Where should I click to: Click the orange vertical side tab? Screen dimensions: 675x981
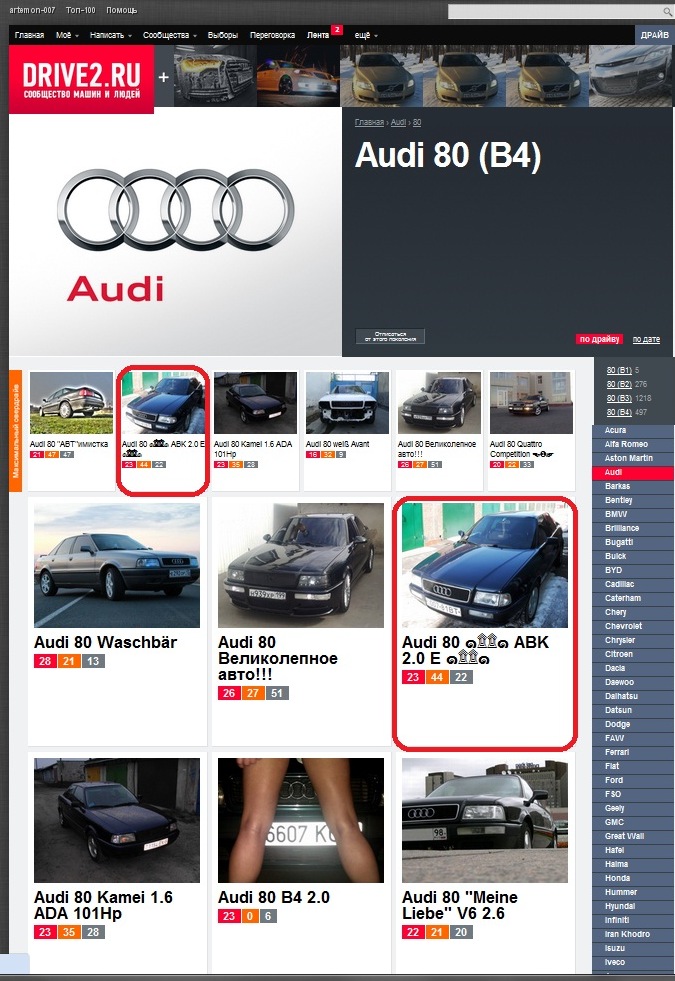tap(16, 431)
